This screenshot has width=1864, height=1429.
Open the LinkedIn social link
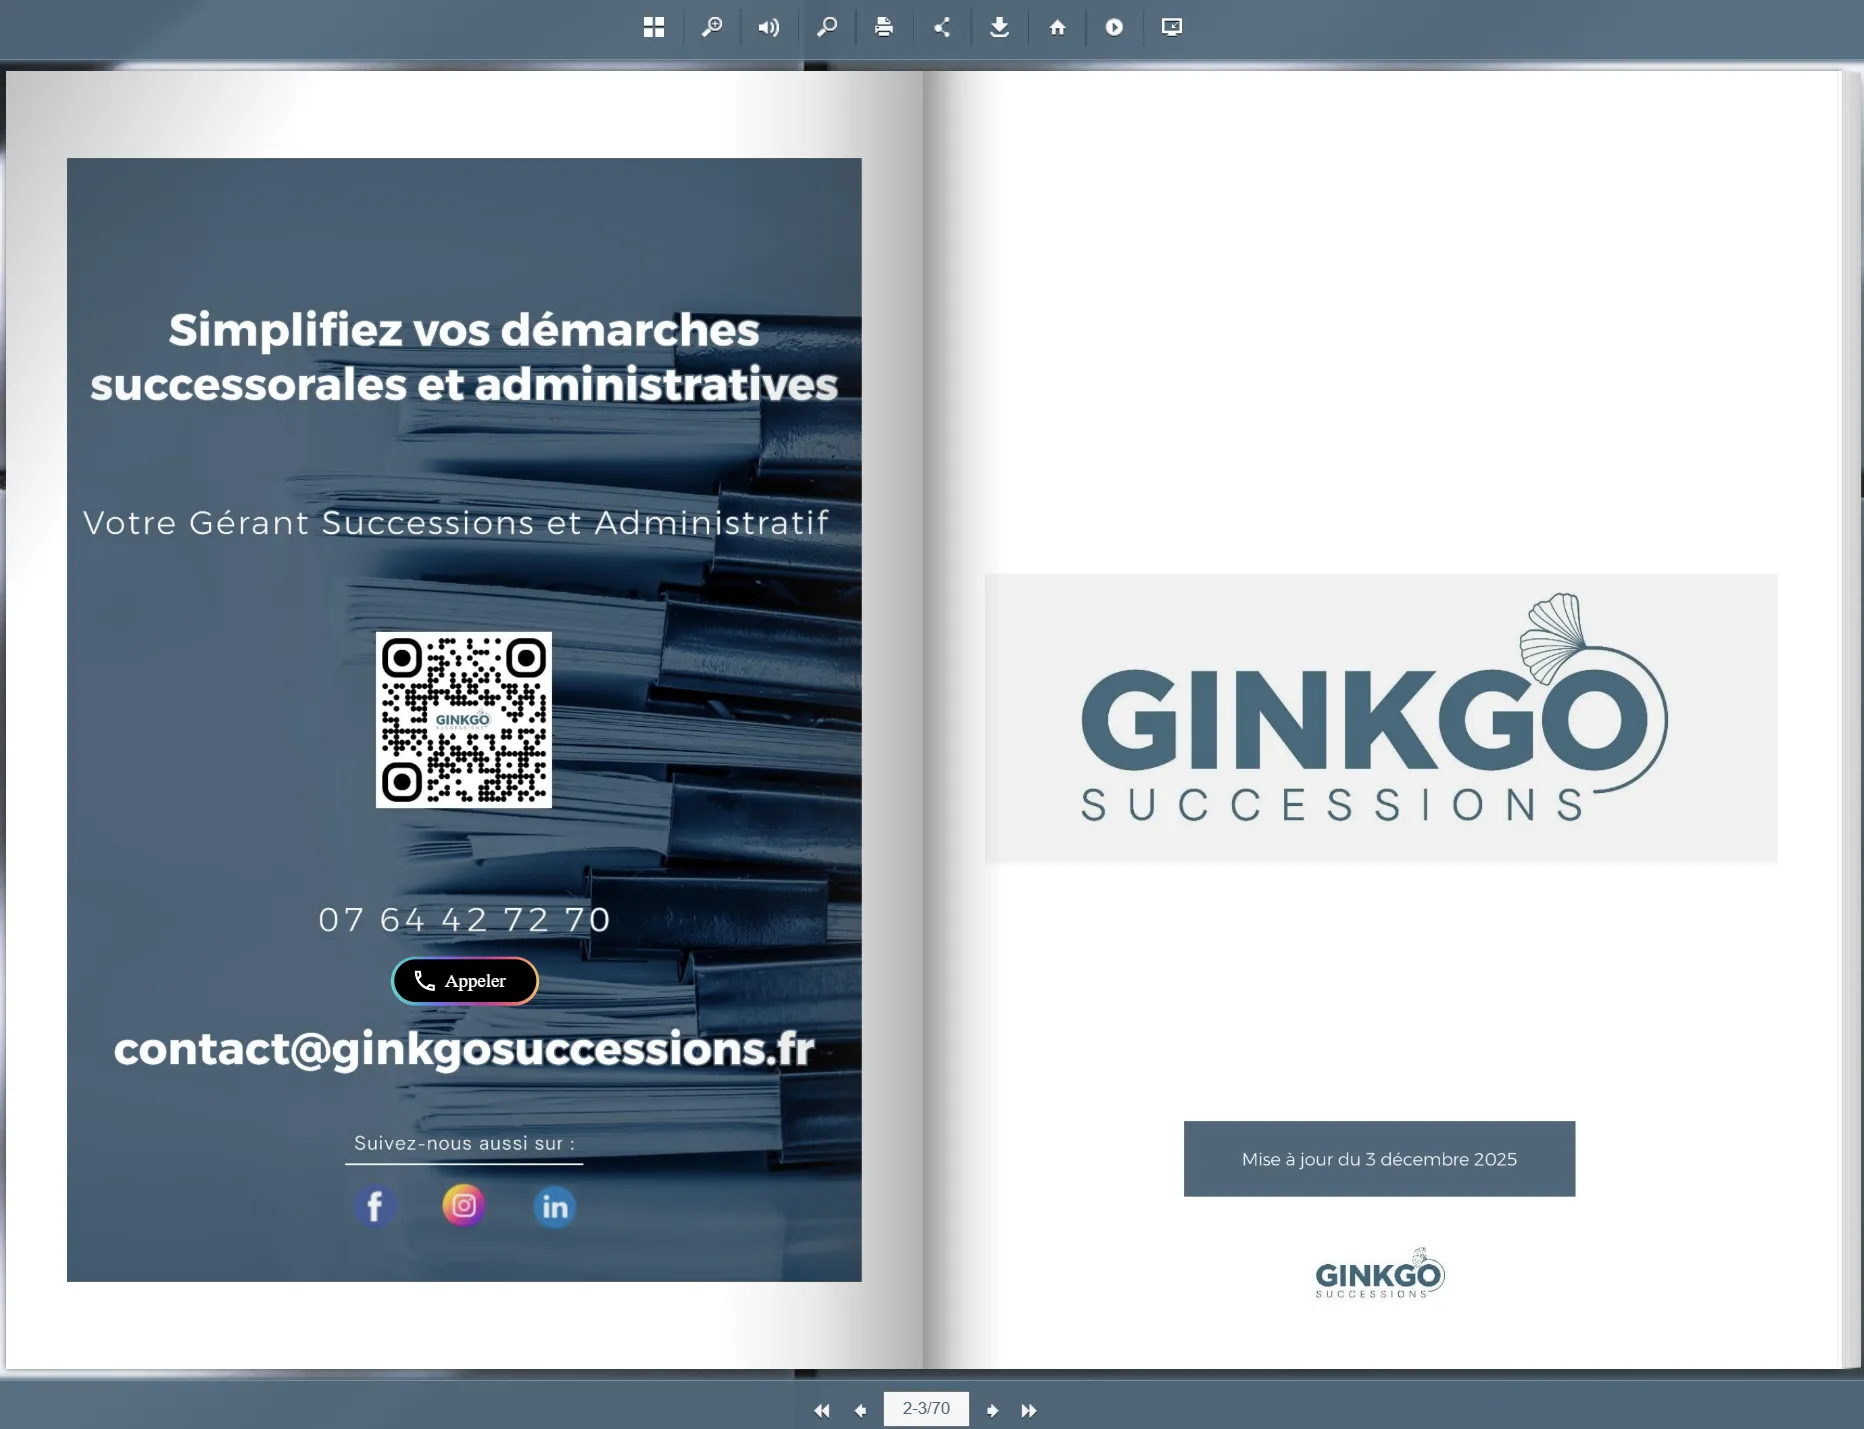[554, 1207]
